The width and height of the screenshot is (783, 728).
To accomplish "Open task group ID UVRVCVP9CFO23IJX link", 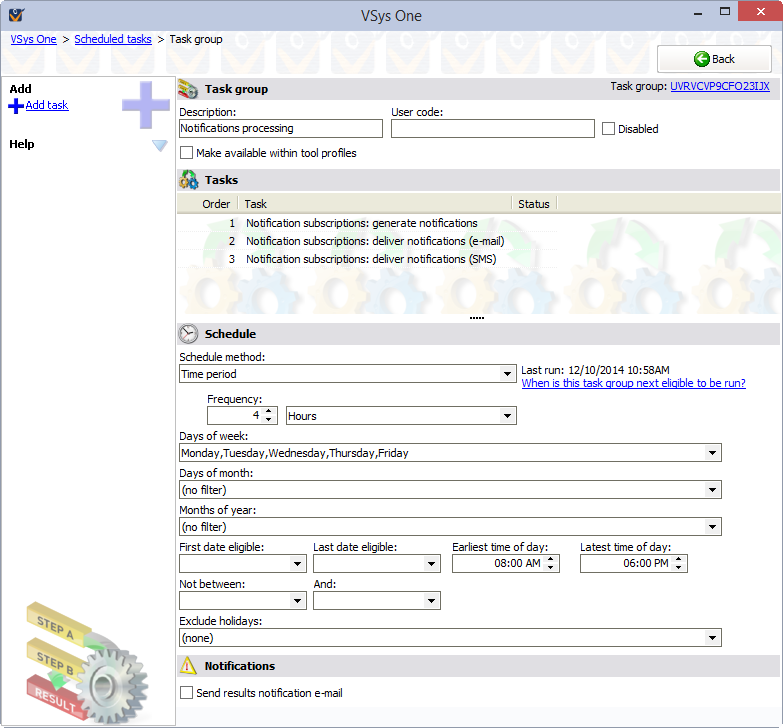I will pyautogui.click(x=720, y=86).
